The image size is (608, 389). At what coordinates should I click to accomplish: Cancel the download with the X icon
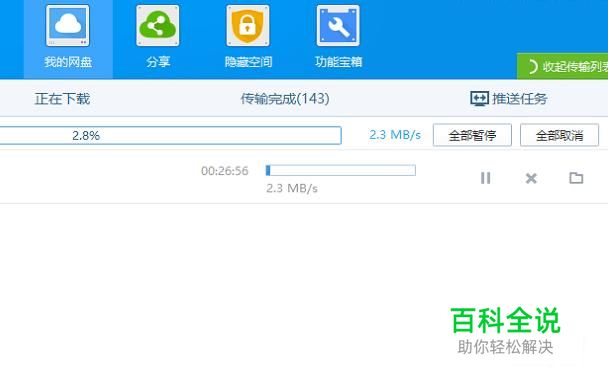pos(531,178)
